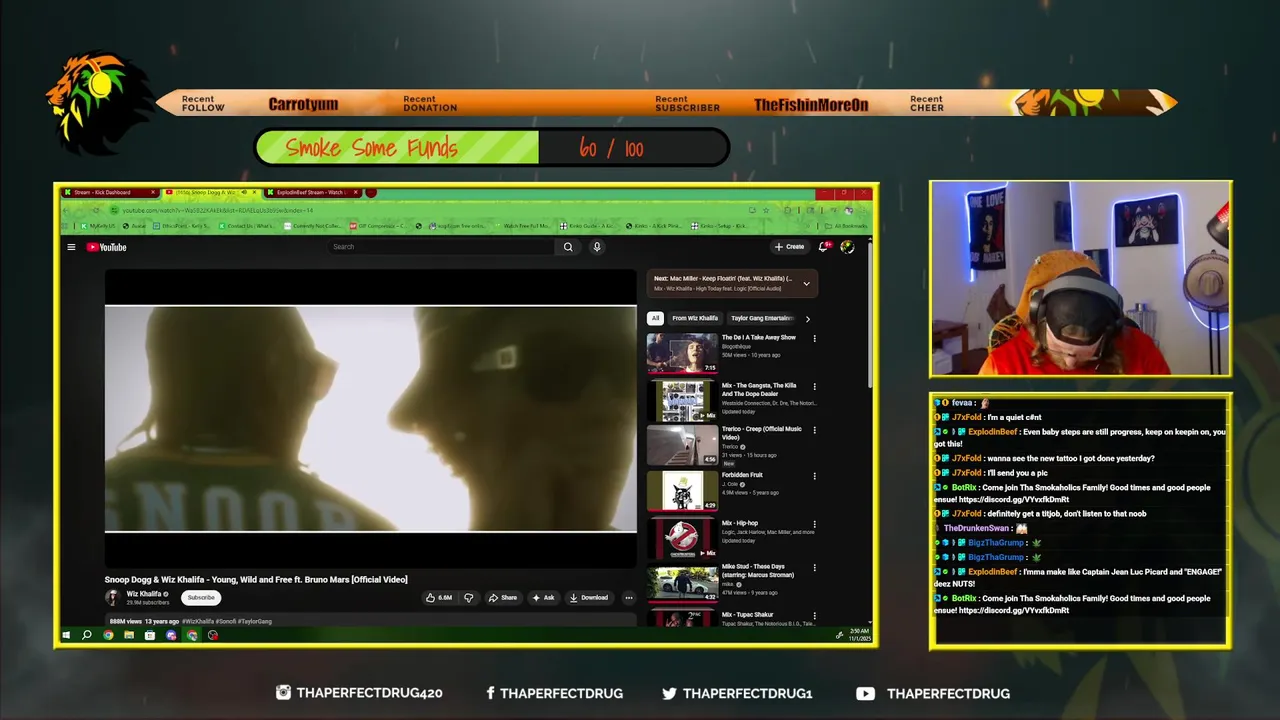1280x720 pixels.
Task: Reload the browser page
Action: (x=96, y=210)
